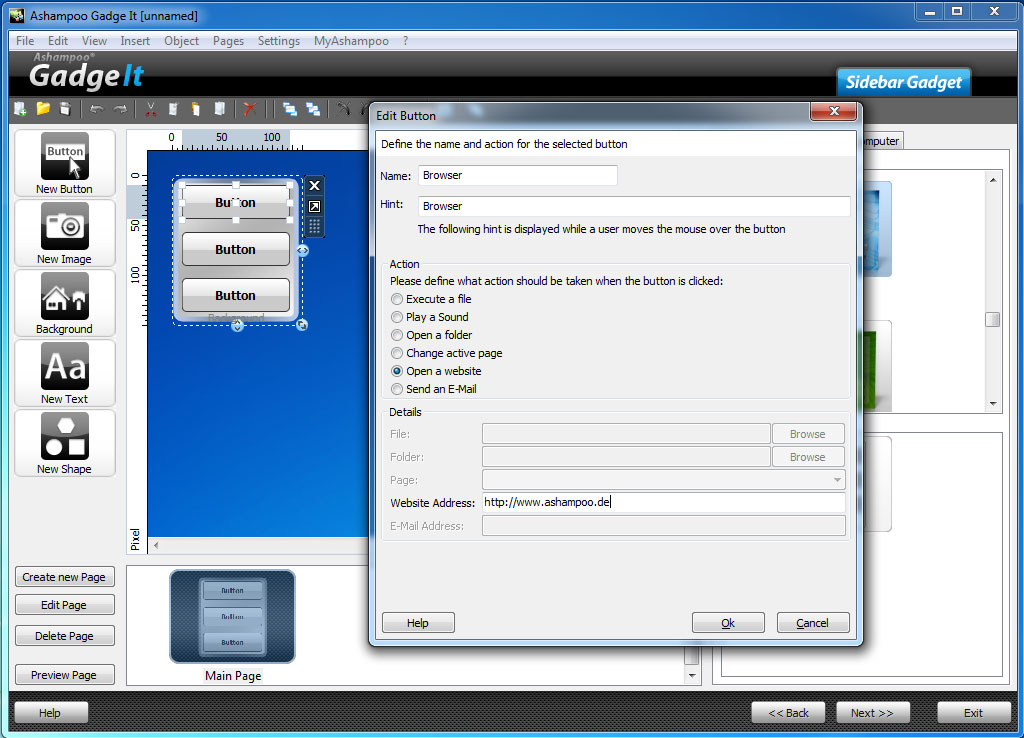Click the redo arrow in toolbar
Screen dimensions: 1024x738
coord(120,109)
